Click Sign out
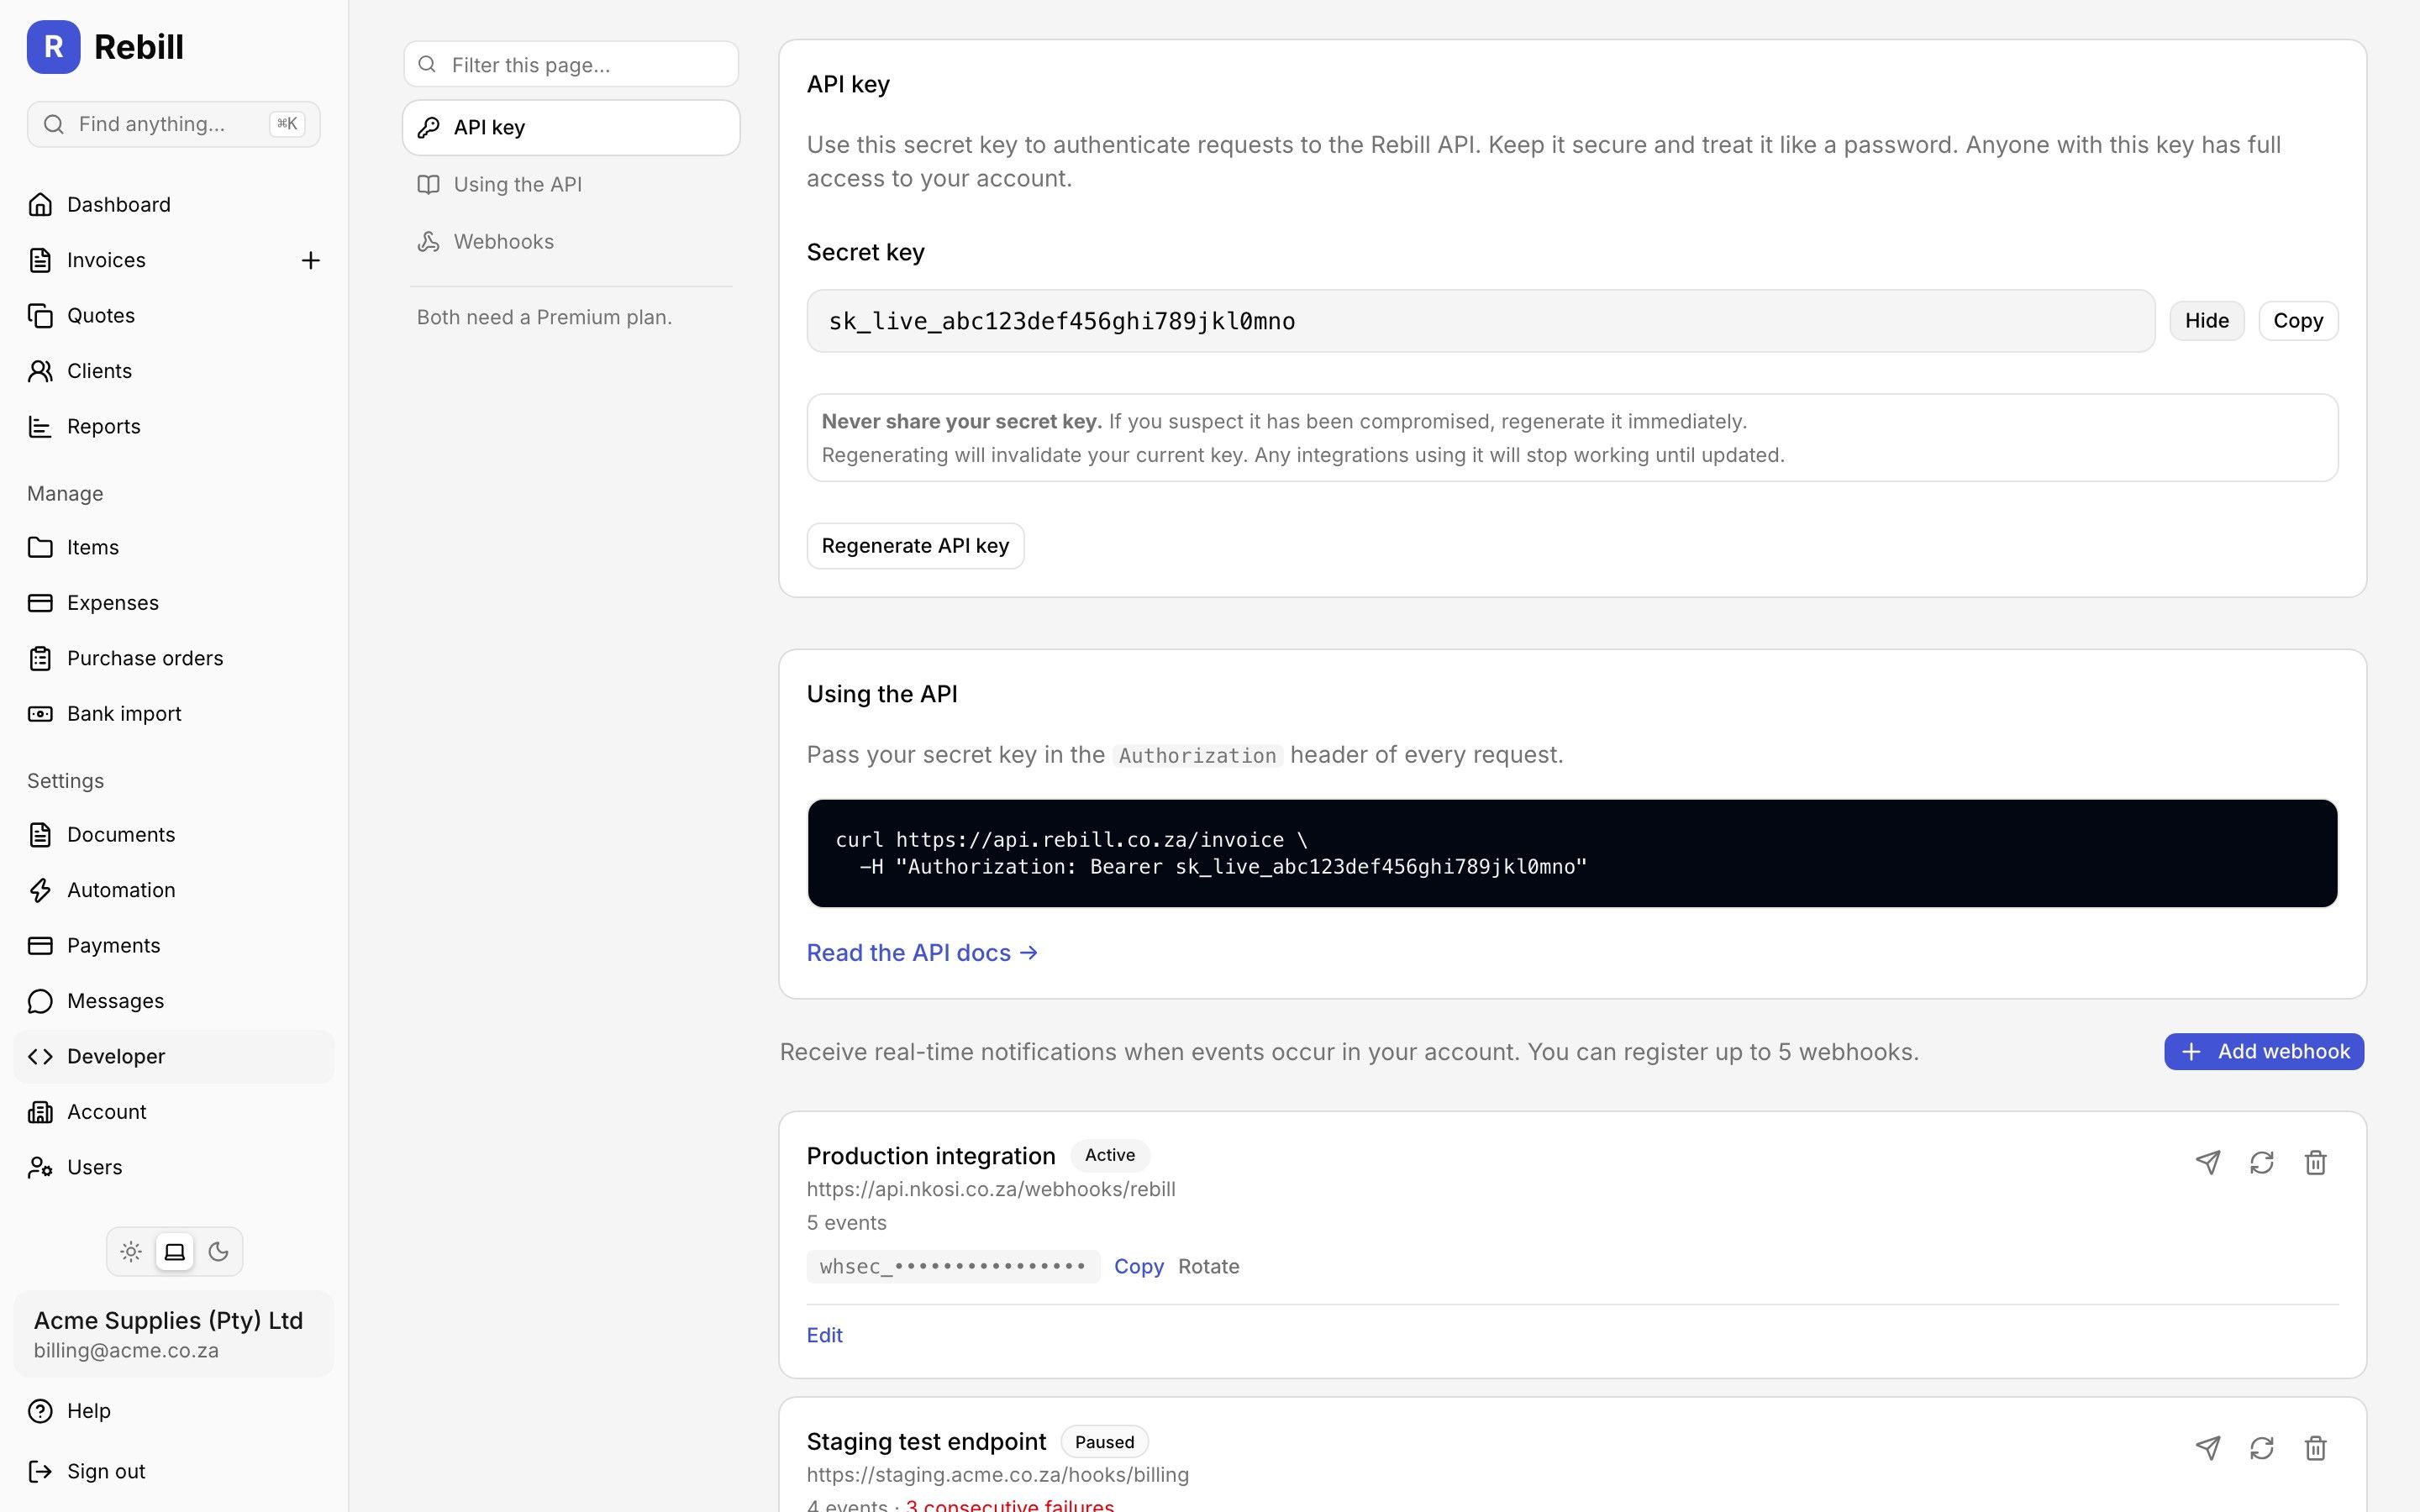 (173, 1472)
